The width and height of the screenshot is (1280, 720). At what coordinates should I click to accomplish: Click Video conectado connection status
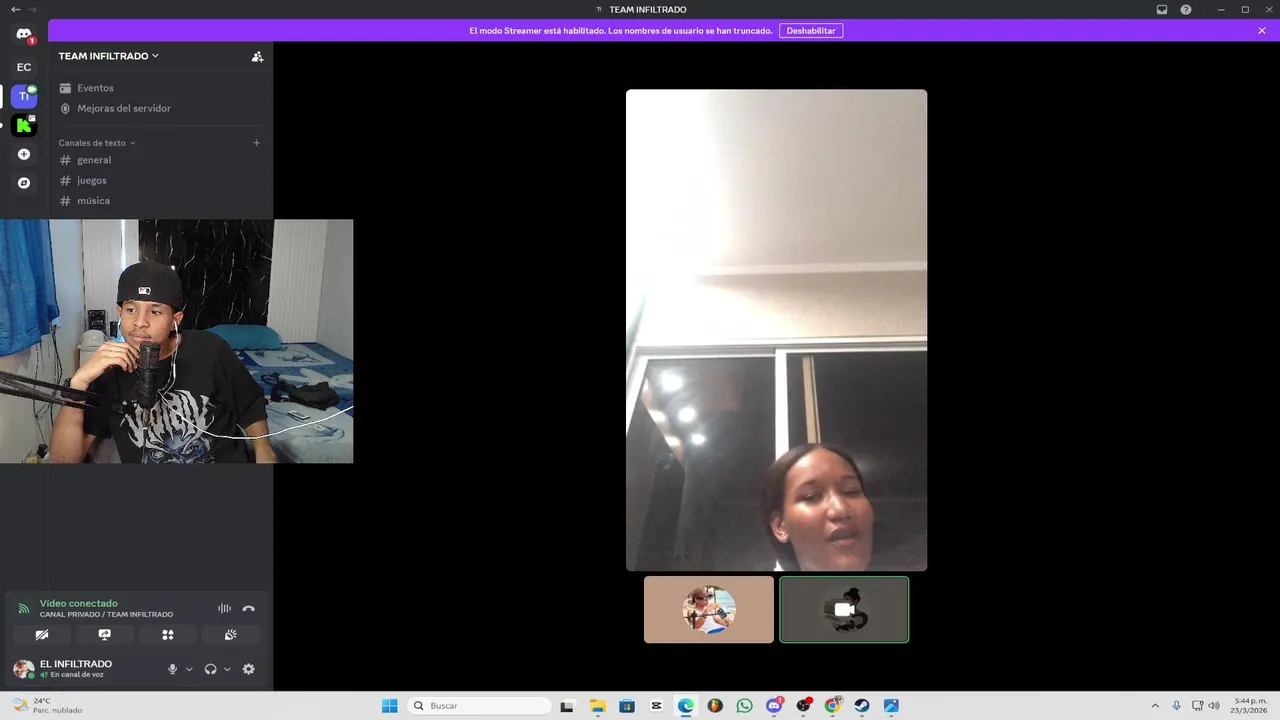point(79,604)
